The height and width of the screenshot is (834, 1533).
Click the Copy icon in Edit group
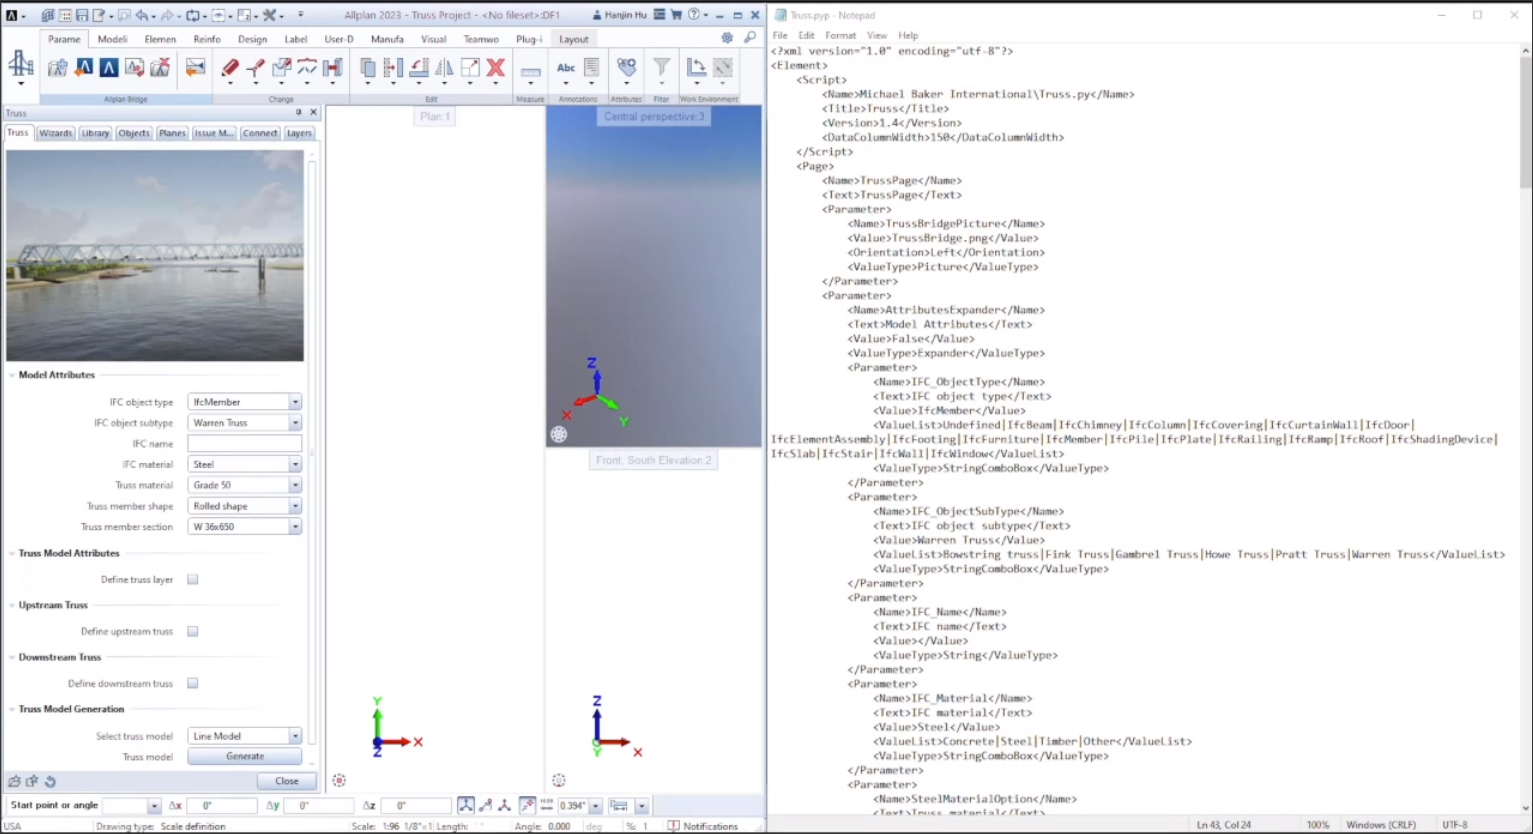[x=368, y=67]
